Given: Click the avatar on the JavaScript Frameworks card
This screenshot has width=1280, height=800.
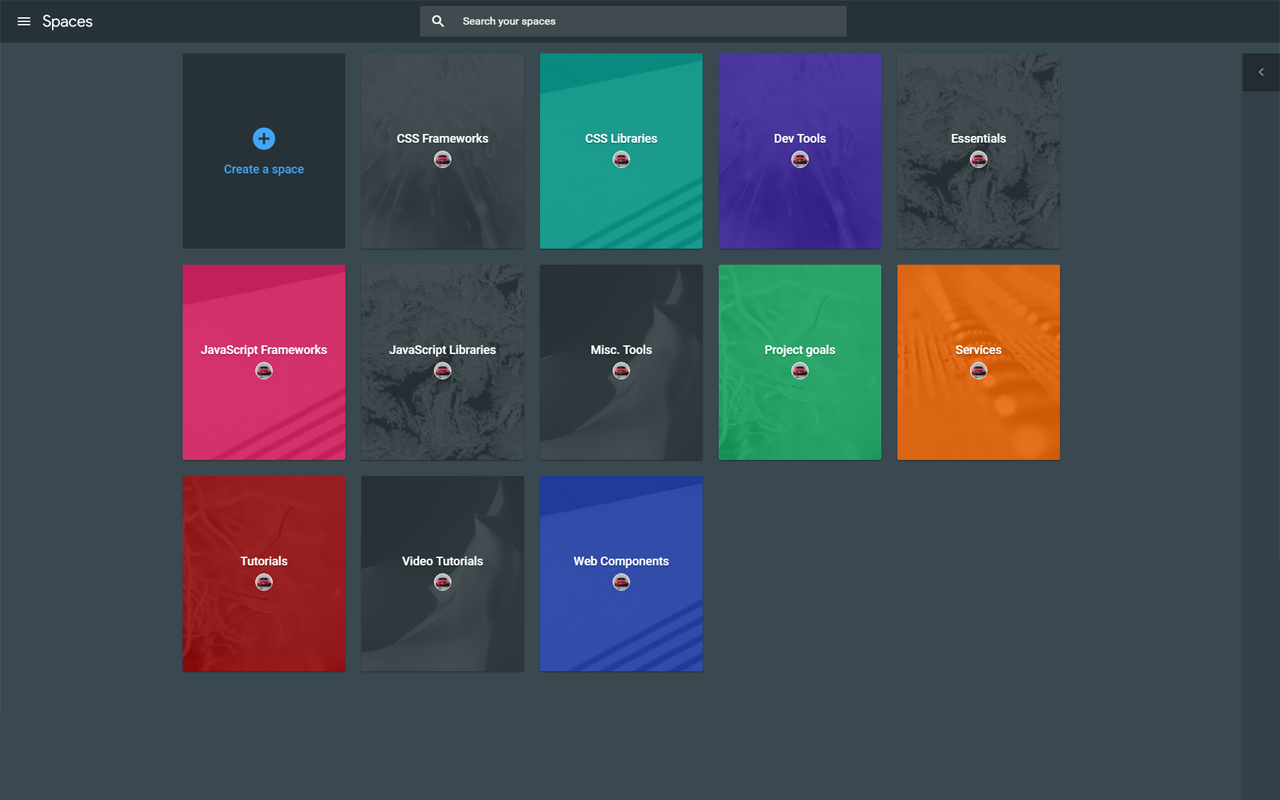Looking at the screenshot, I should tap(263, 370).
